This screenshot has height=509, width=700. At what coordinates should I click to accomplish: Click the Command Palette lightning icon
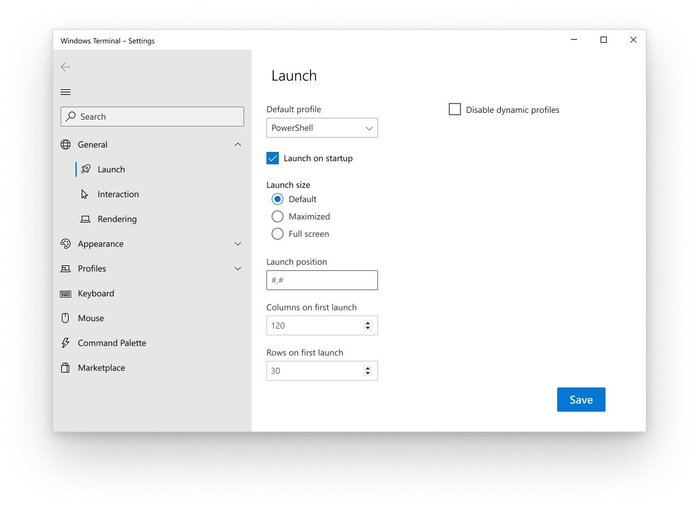click(x=66, y=343)
